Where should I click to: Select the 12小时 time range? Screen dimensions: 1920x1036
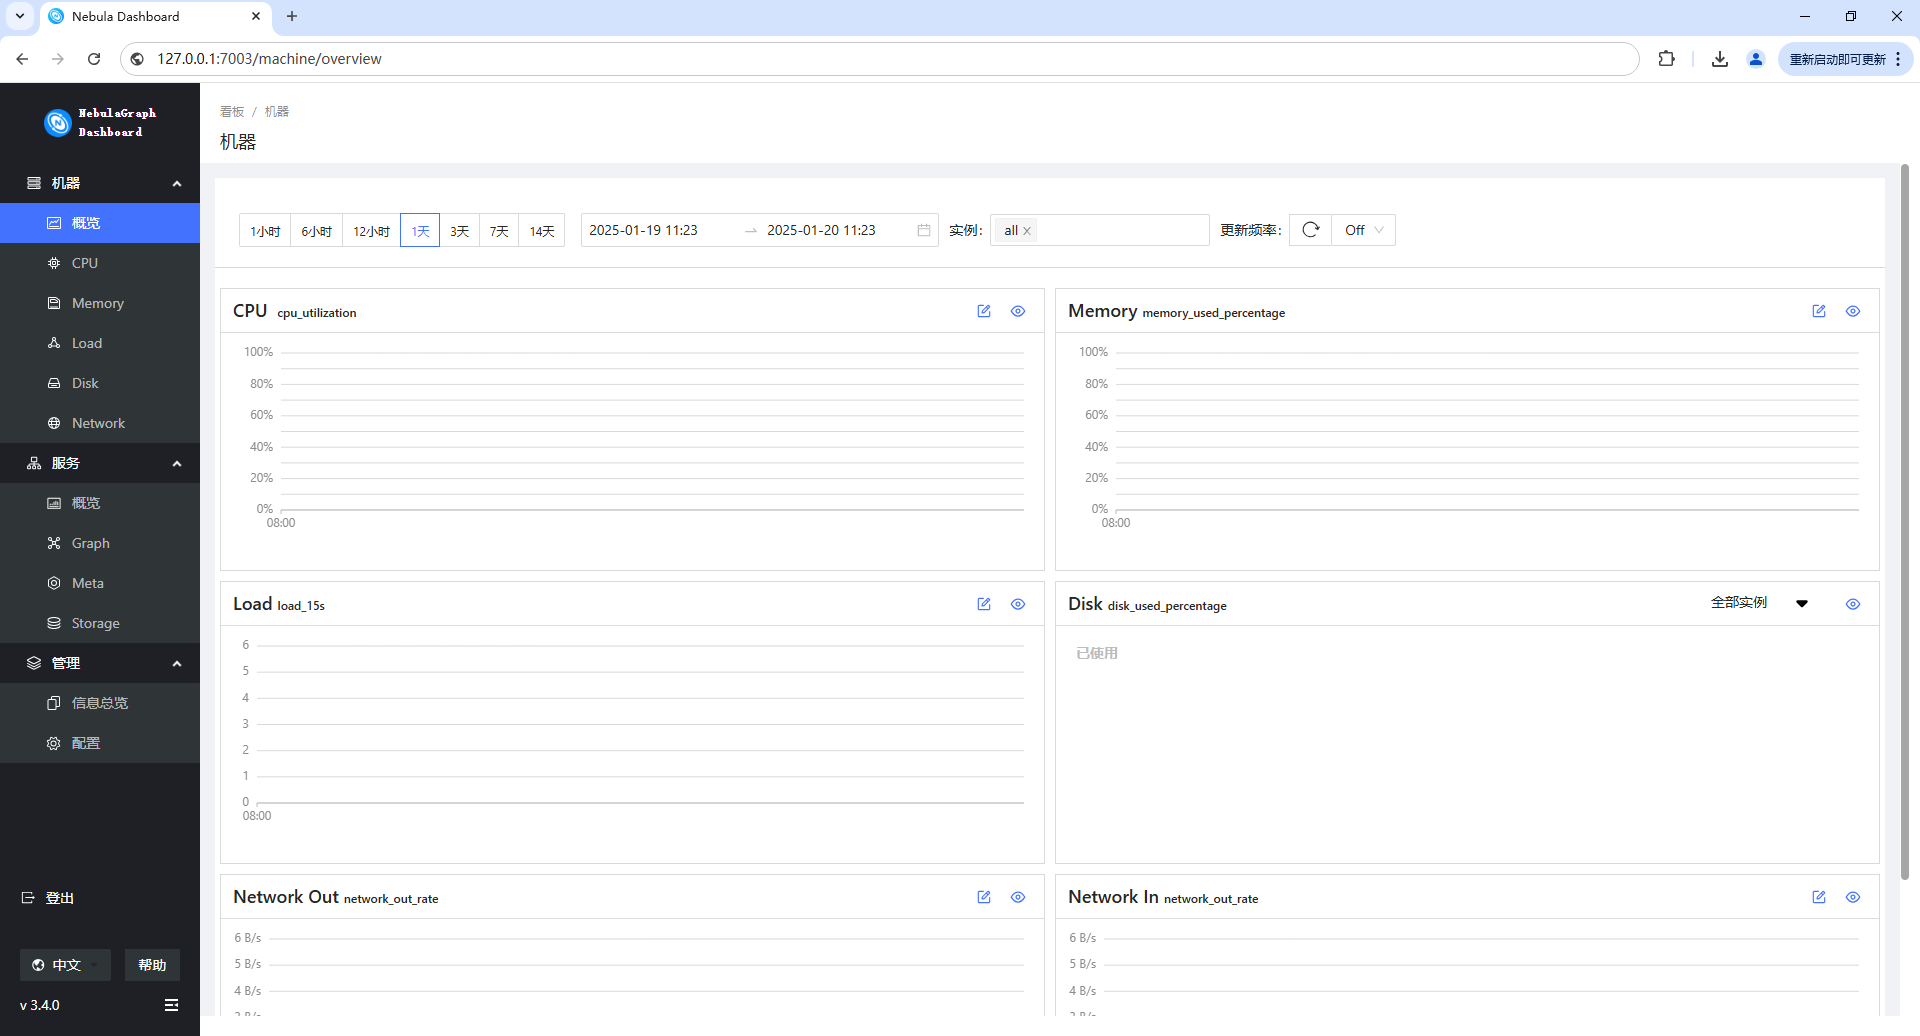(371, 231)
